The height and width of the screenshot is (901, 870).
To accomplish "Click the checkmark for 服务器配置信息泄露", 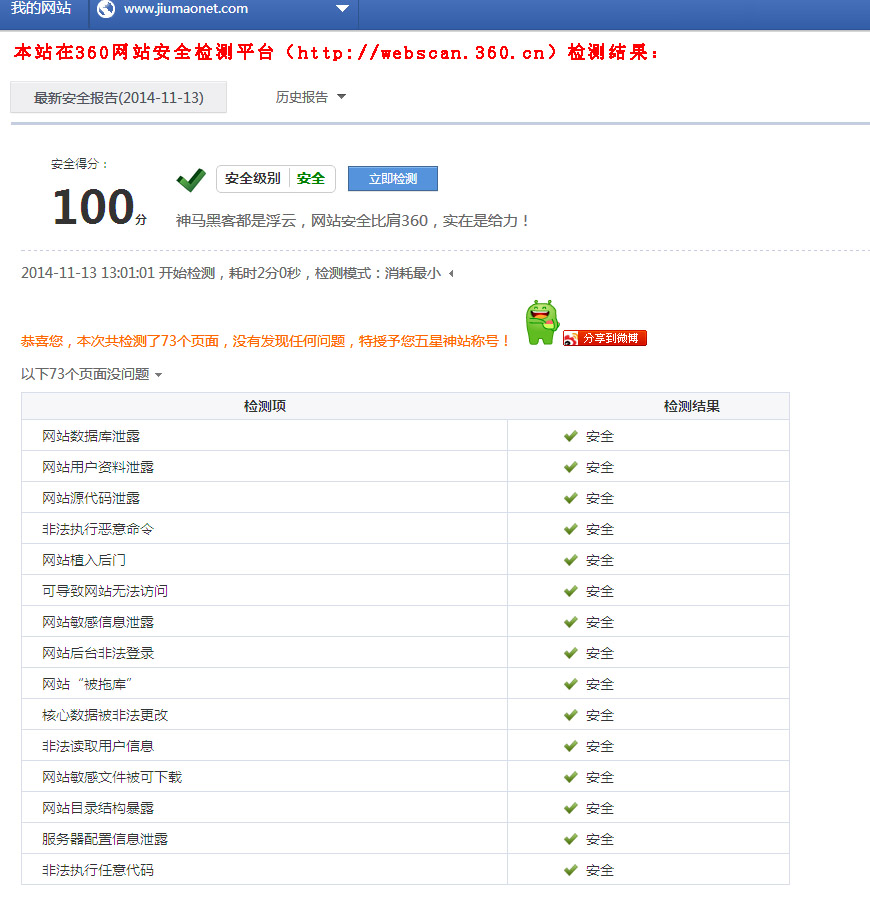I will [x=570, y=839].
